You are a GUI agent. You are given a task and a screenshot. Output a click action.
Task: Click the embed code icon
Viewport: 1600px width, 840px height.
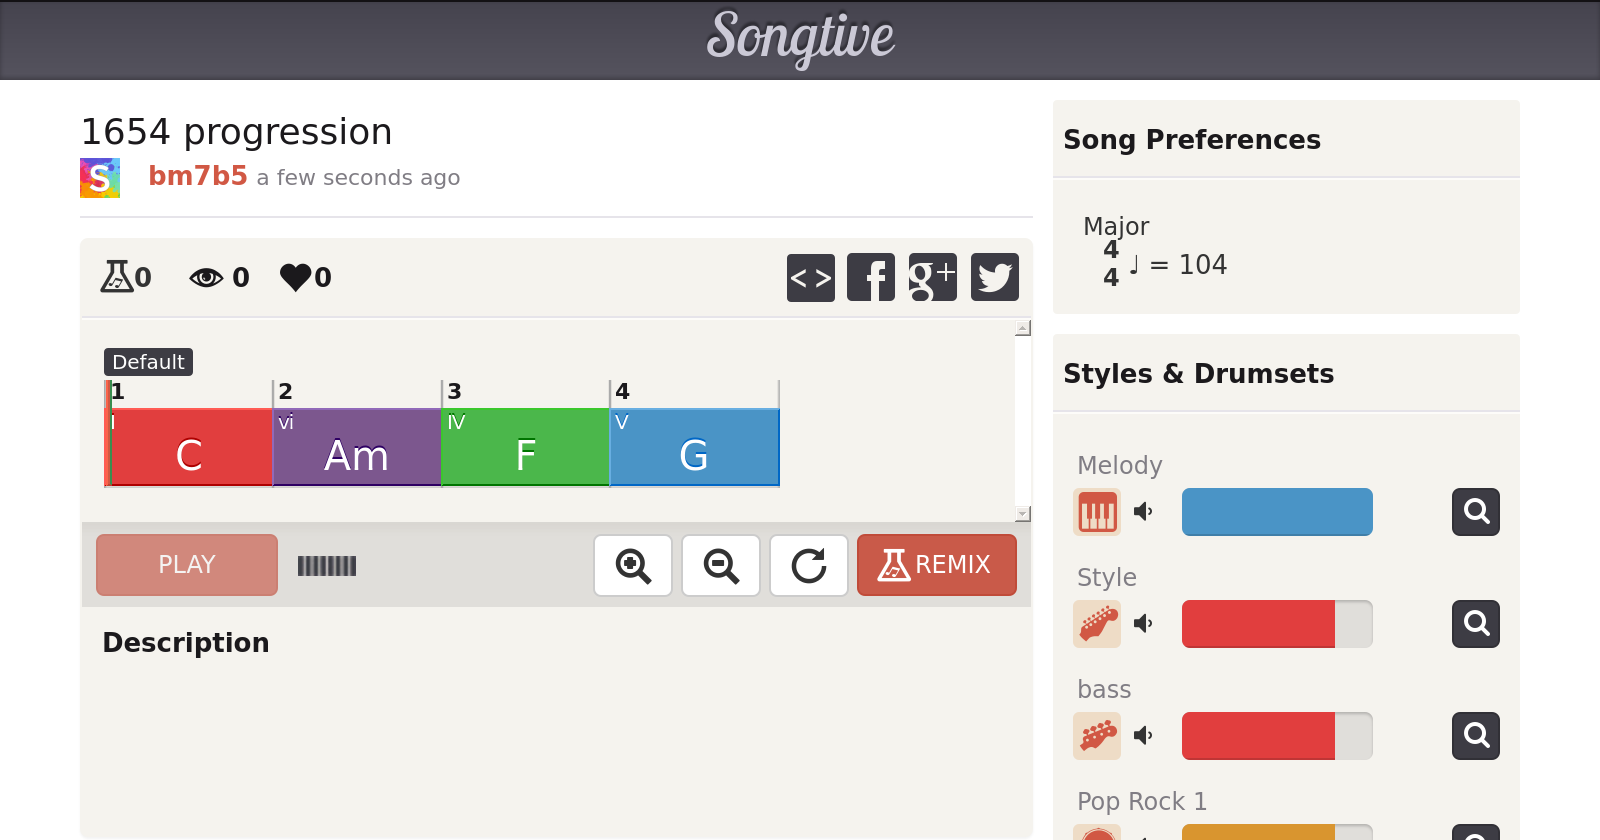(x=810, y=277)
